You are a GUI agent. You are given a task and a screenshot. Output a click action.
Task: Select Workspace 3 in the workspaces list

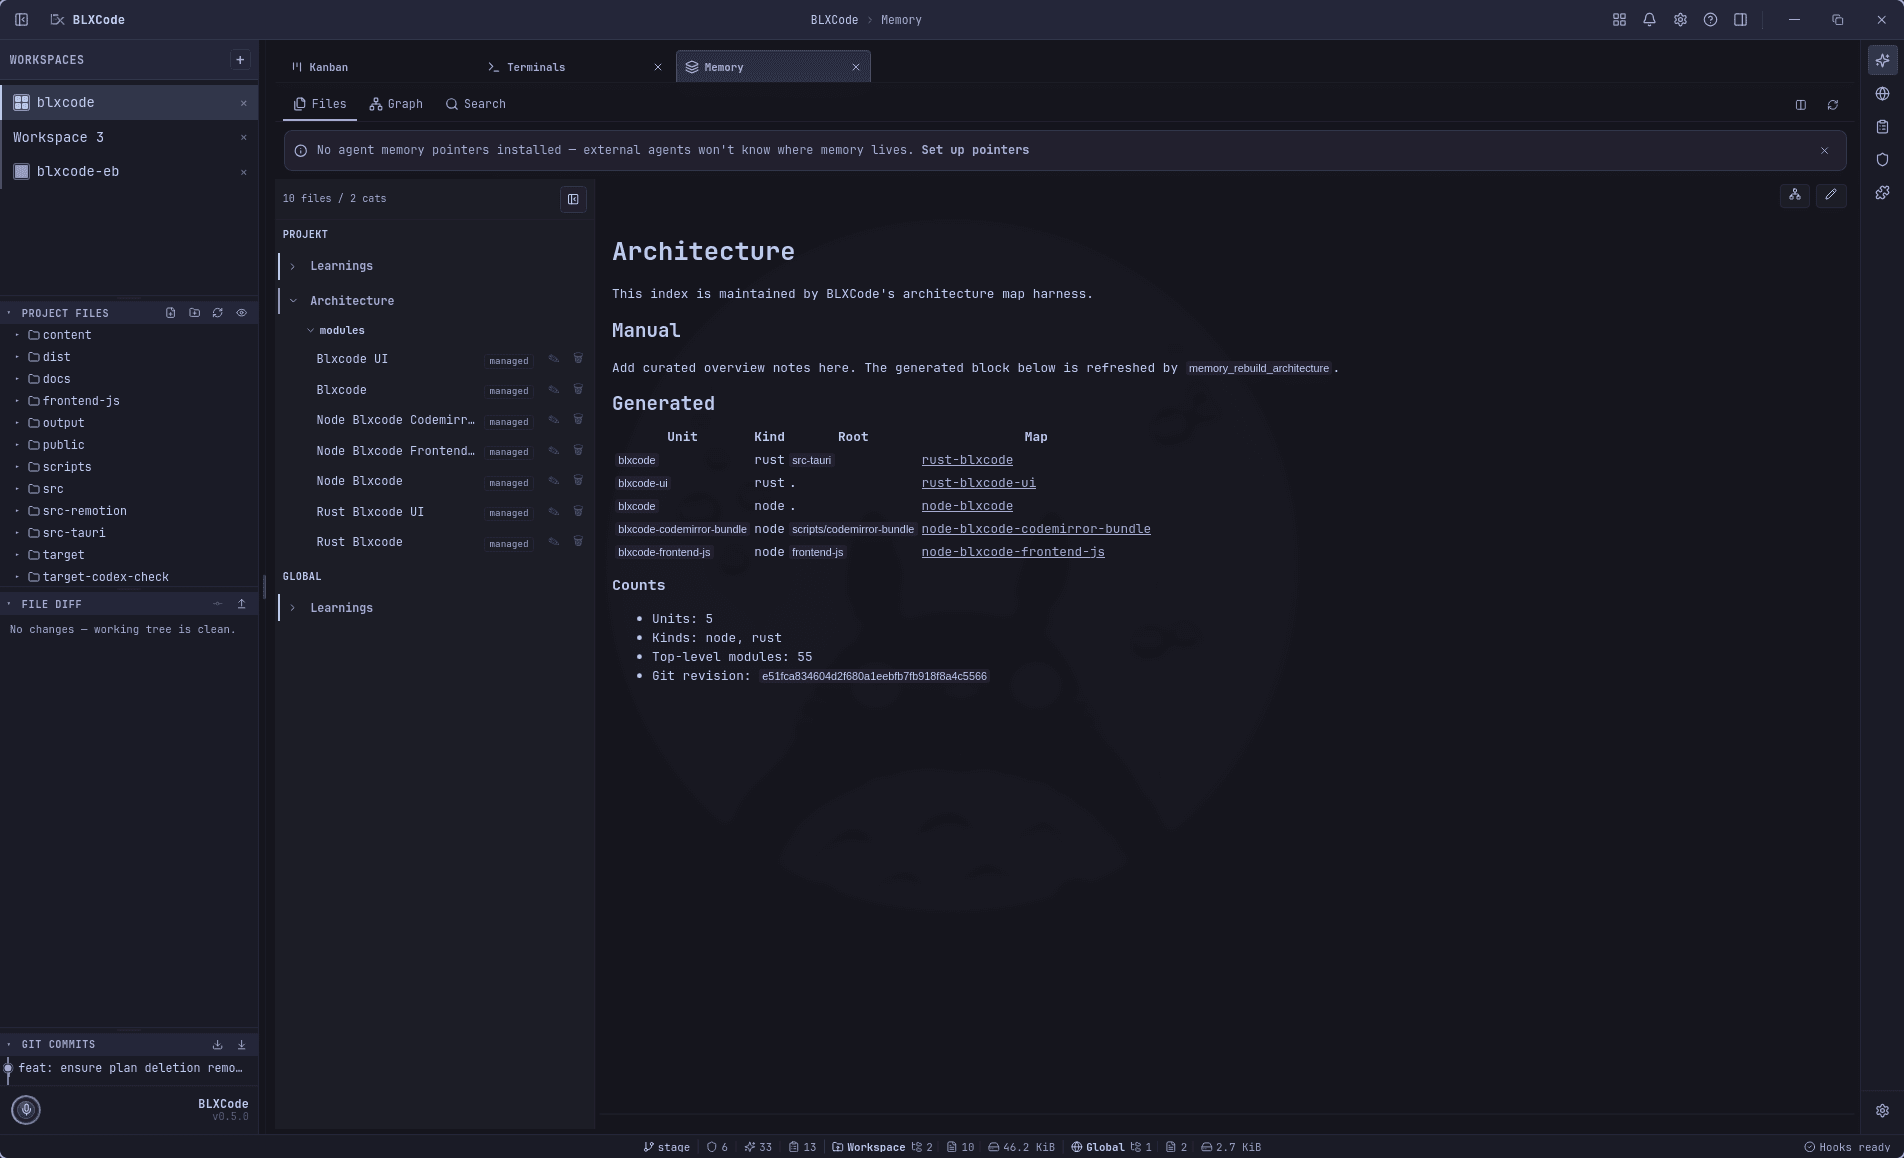tap(128, 137)
